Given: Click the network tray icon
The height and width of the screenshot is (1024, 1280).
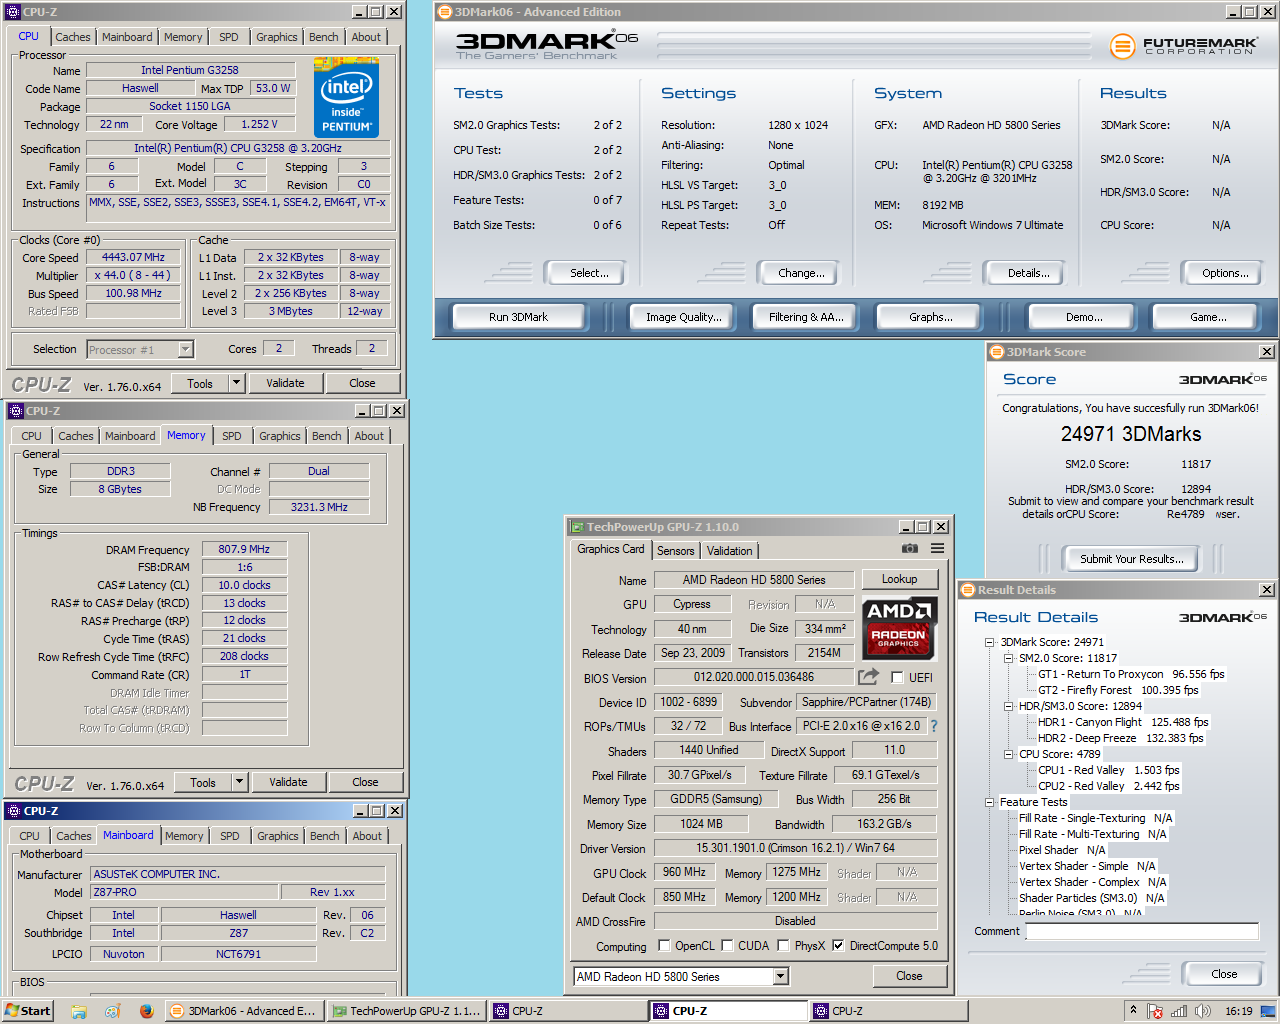Looking at the screenshot, I should pos(1179,1011).
